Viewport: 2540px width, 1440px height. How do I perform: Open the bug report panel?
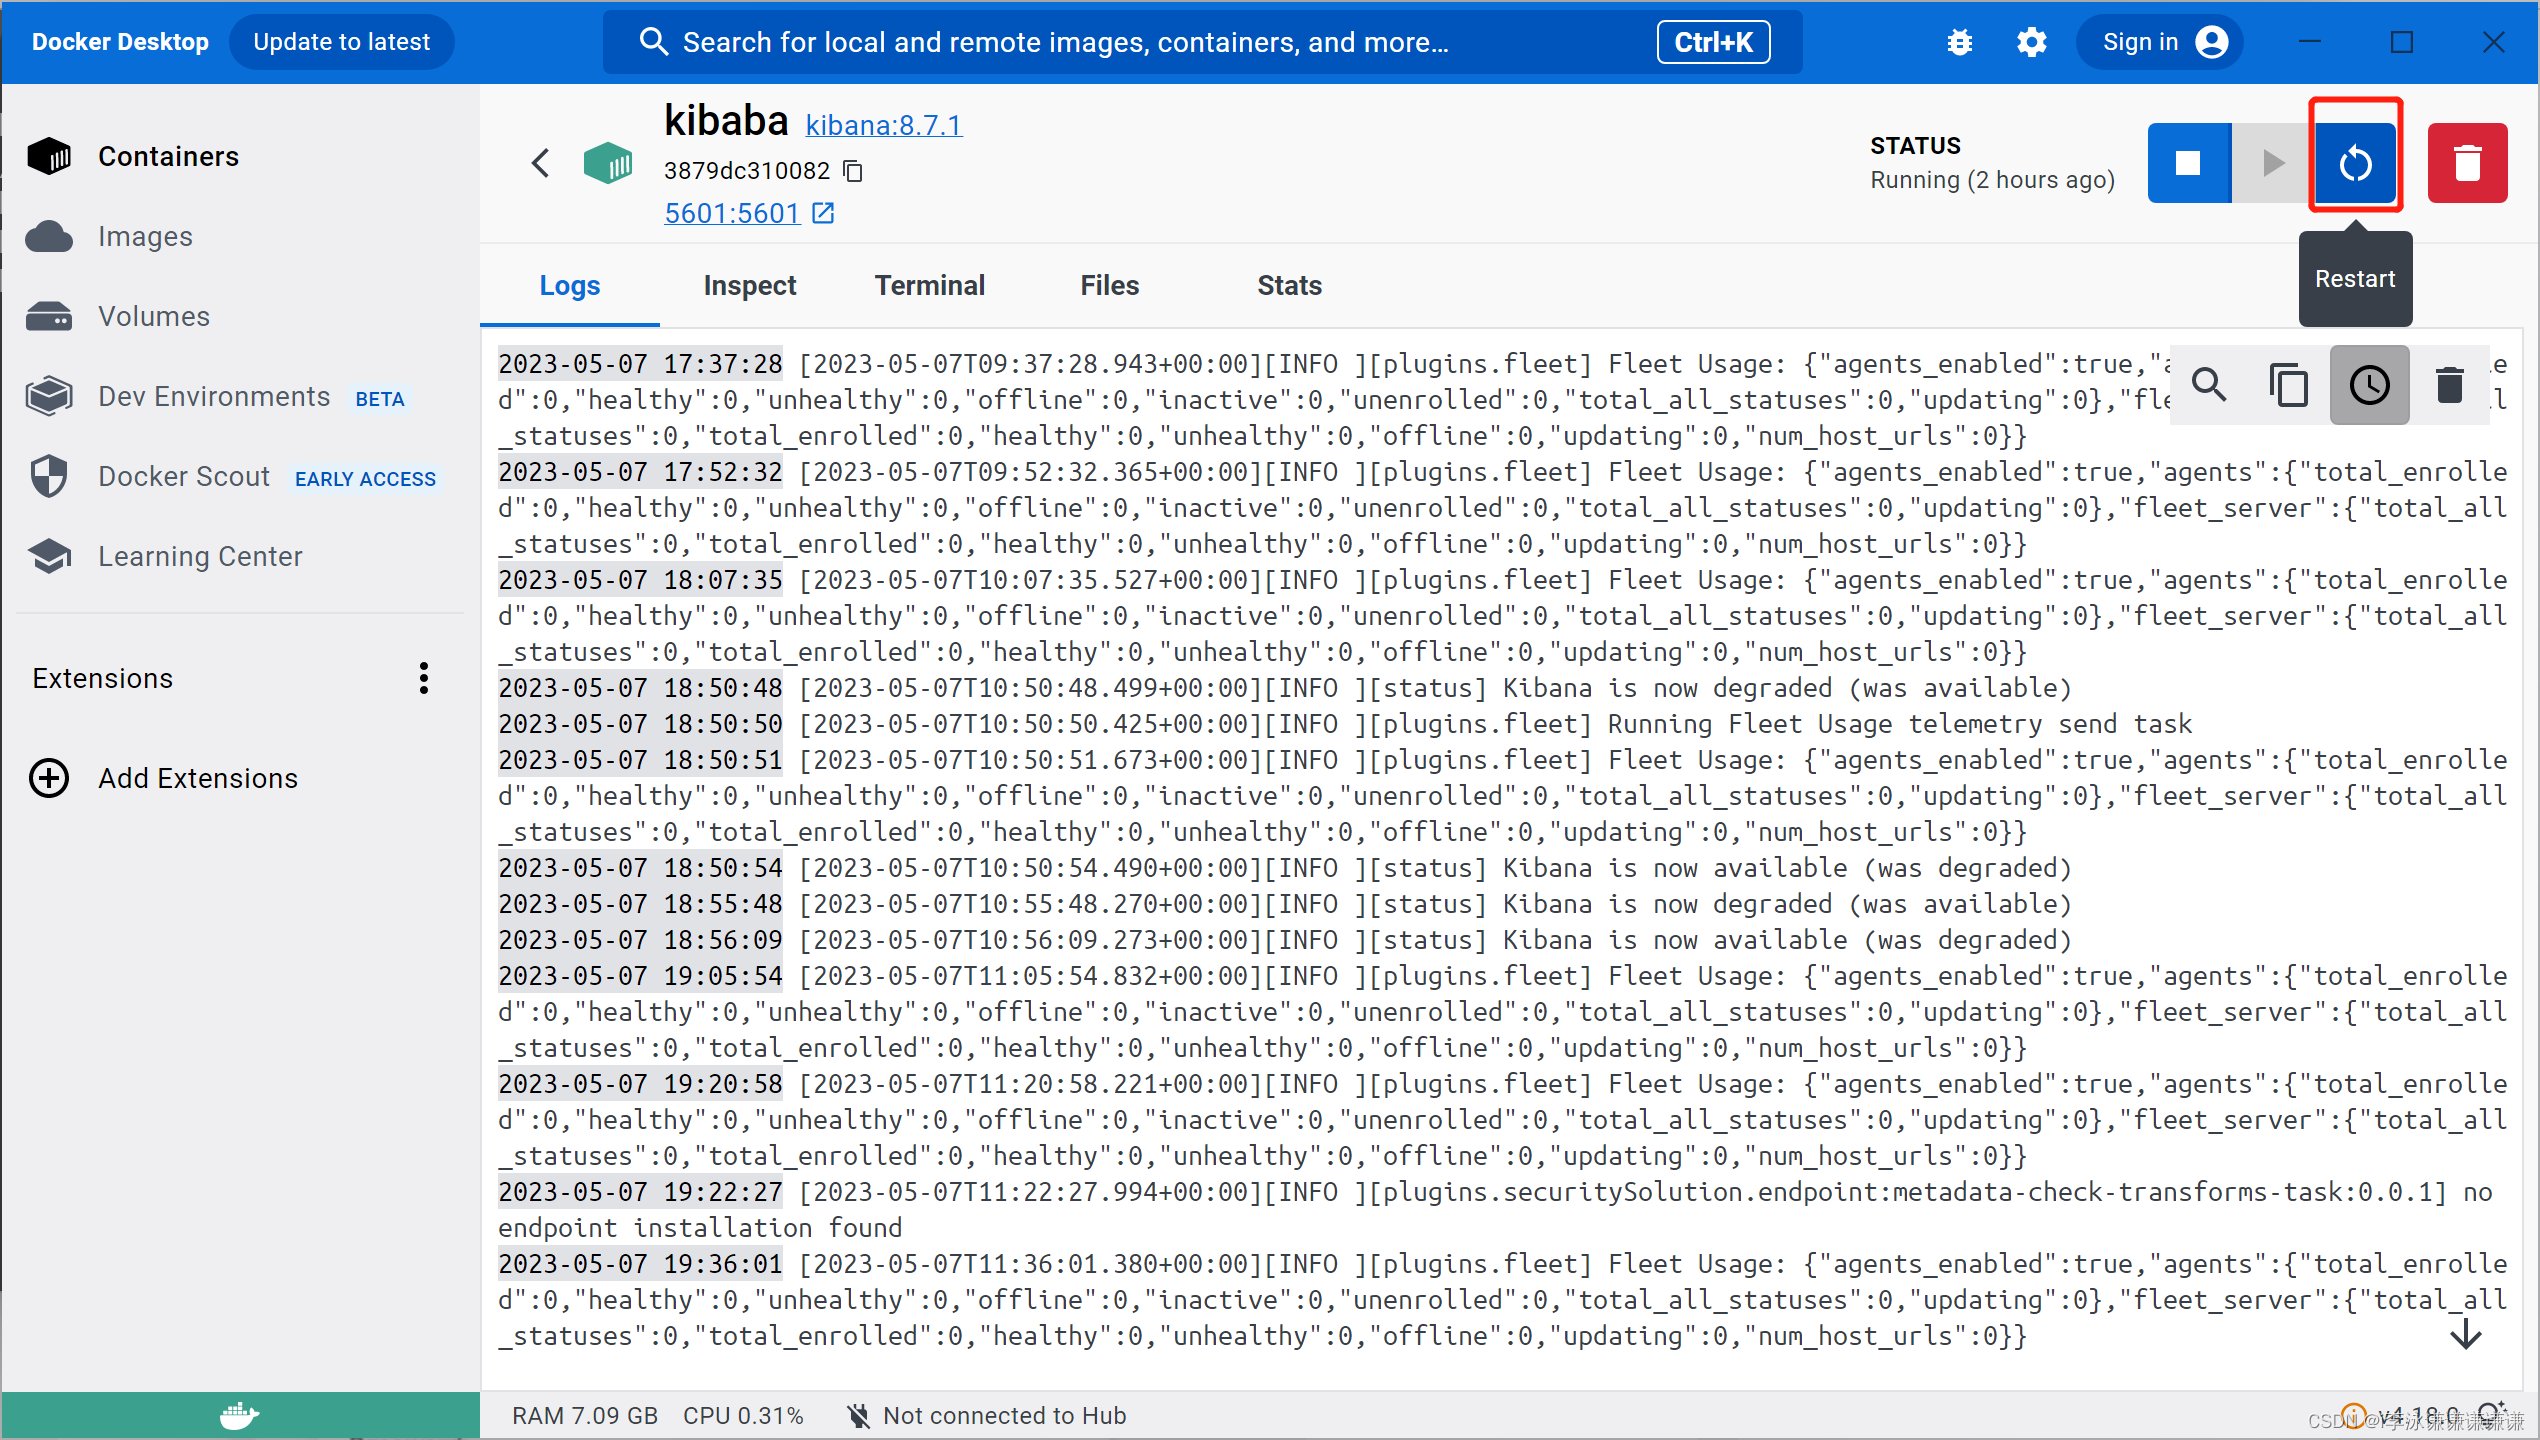point(1959,41)
